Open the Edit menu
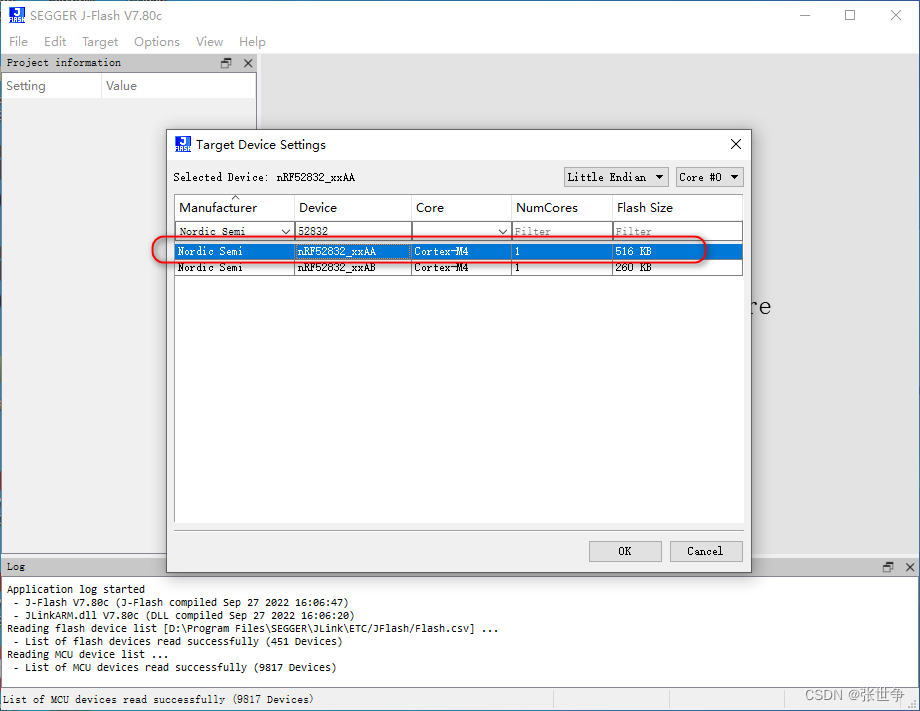Image resolution: width=920 pixels, height=711 pixels. click(x=55, y=42)
